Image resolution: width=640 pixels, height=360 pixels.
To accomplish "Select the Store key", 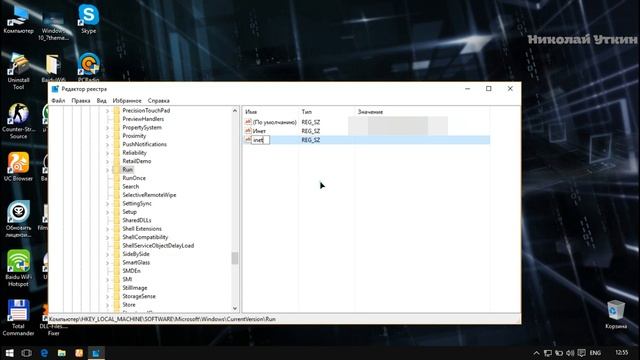I will tap(129, 305).
